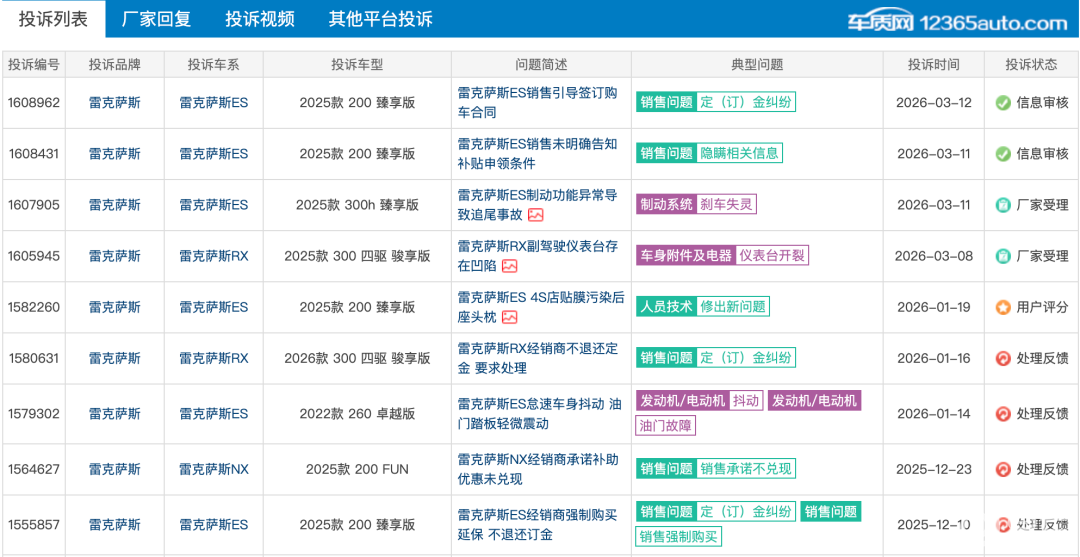Screen dimensions: 1080x557
Task: Click the 仪表台开裂 tag
Action: pos(771,256)
